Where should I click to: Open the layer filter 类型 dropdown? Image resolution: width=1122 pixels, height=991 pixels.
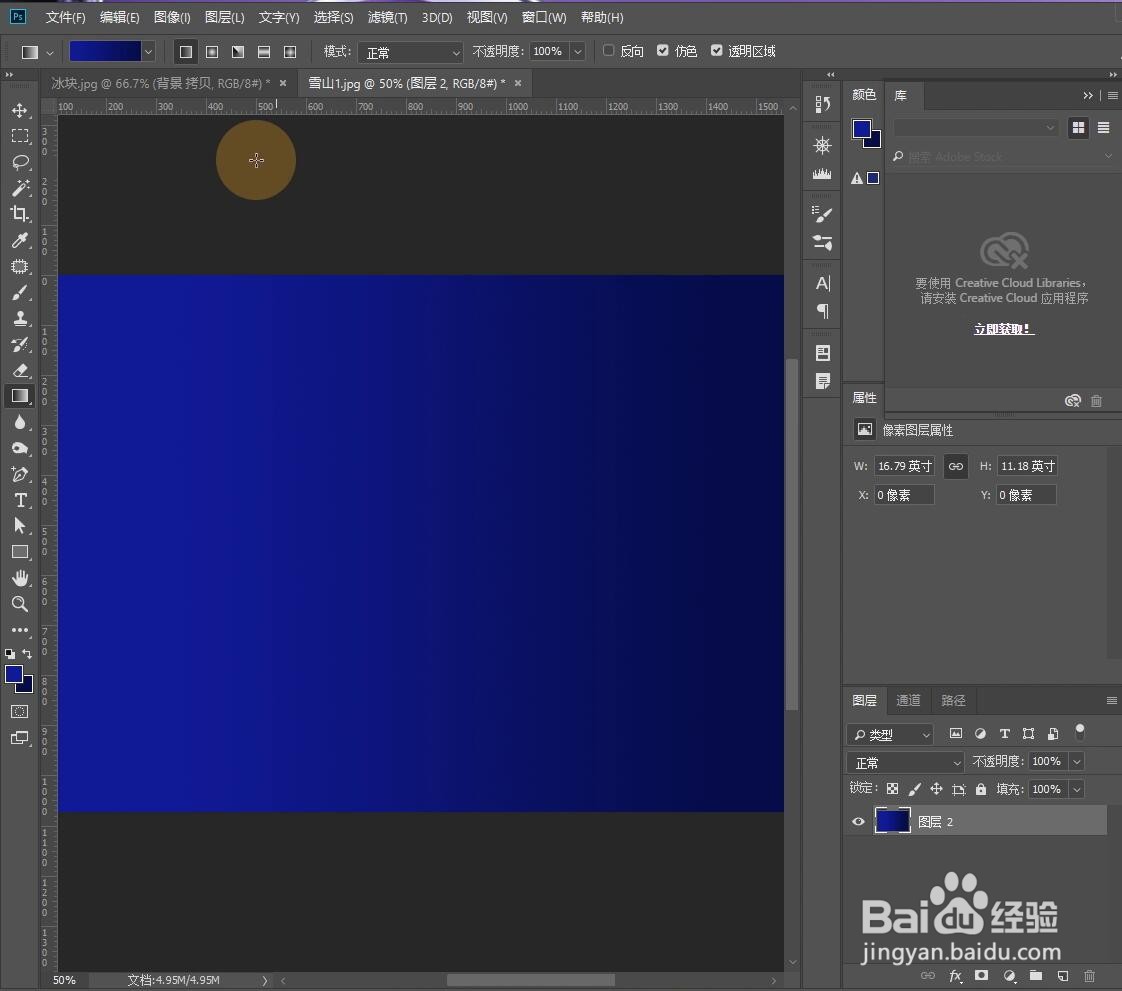pos(891,734)
